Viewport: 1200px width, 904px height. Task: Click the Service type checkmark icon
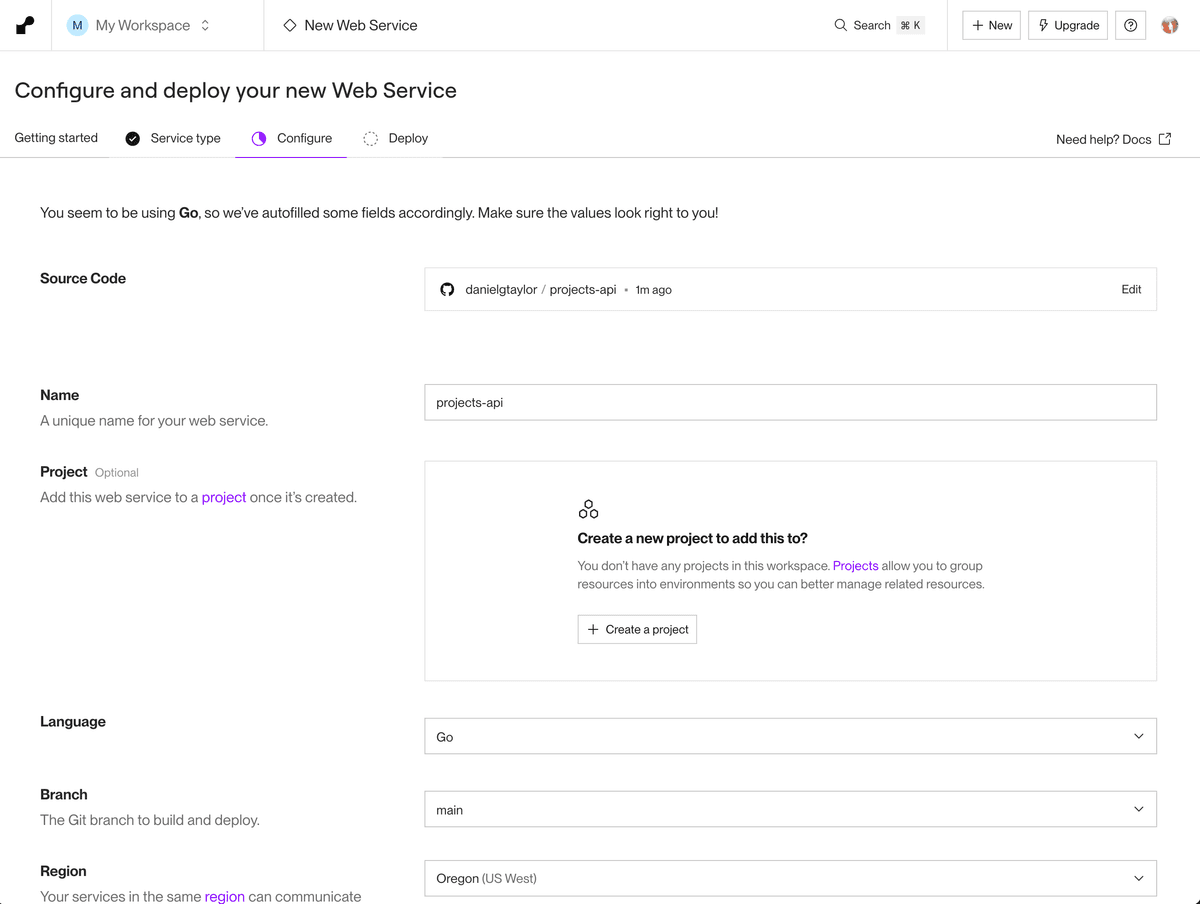(x=133, y=139)
